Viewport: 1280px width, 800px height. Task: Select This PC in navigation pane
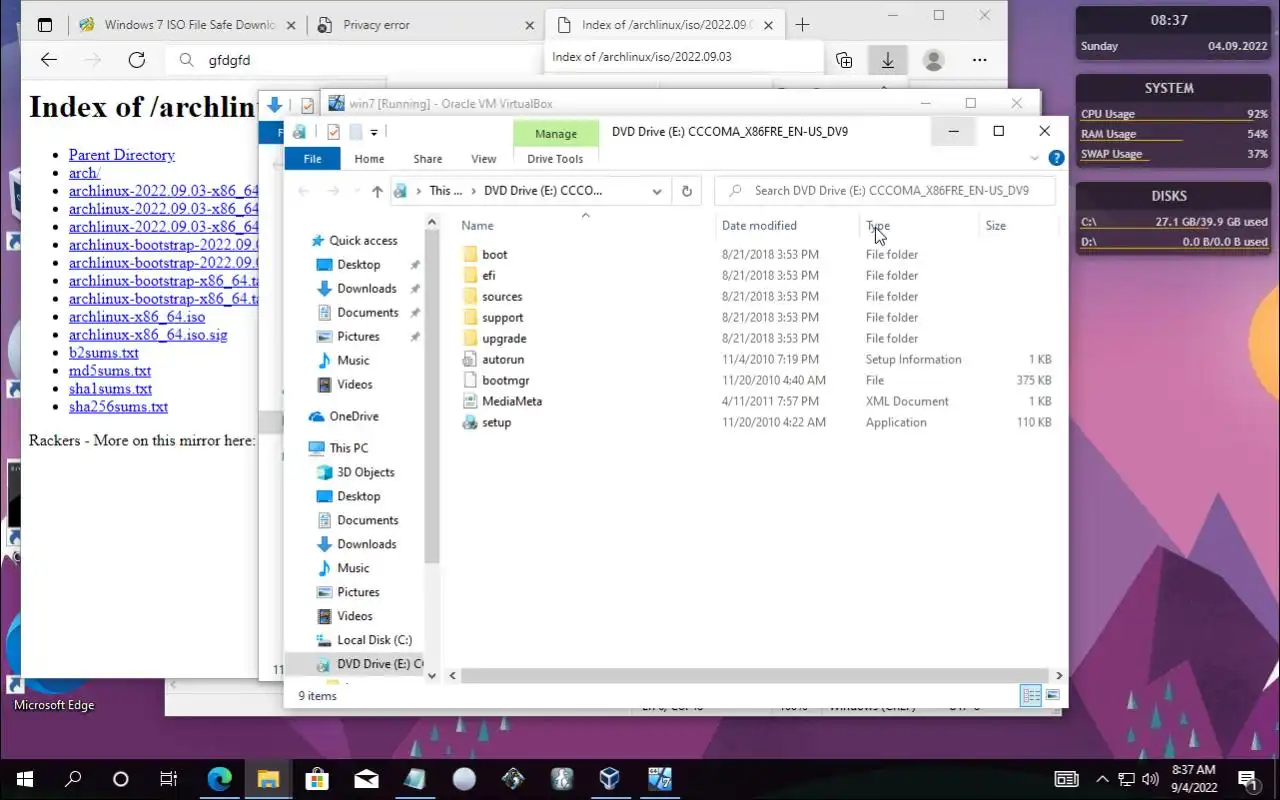point(348,448)
